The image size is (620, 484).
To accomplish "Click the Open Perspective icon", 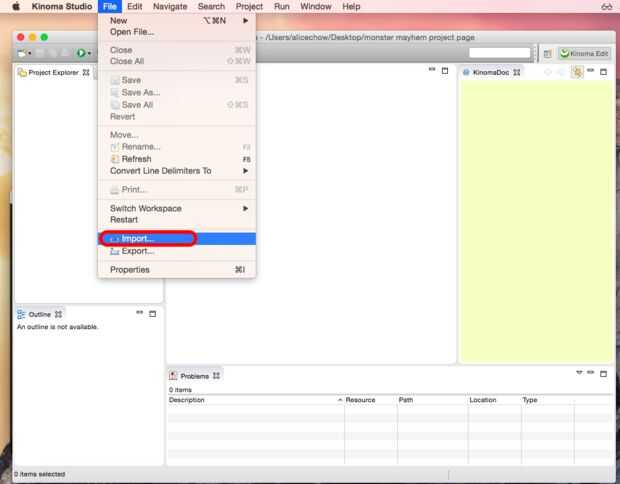I will tap(548, 54).
